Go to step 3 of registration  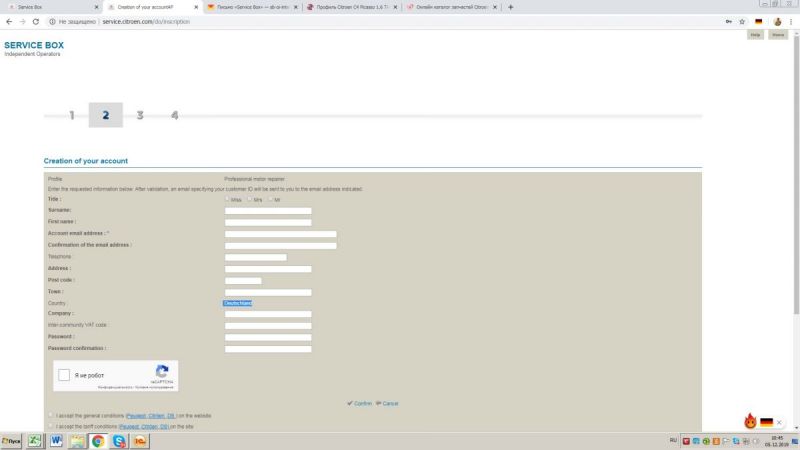140,115
